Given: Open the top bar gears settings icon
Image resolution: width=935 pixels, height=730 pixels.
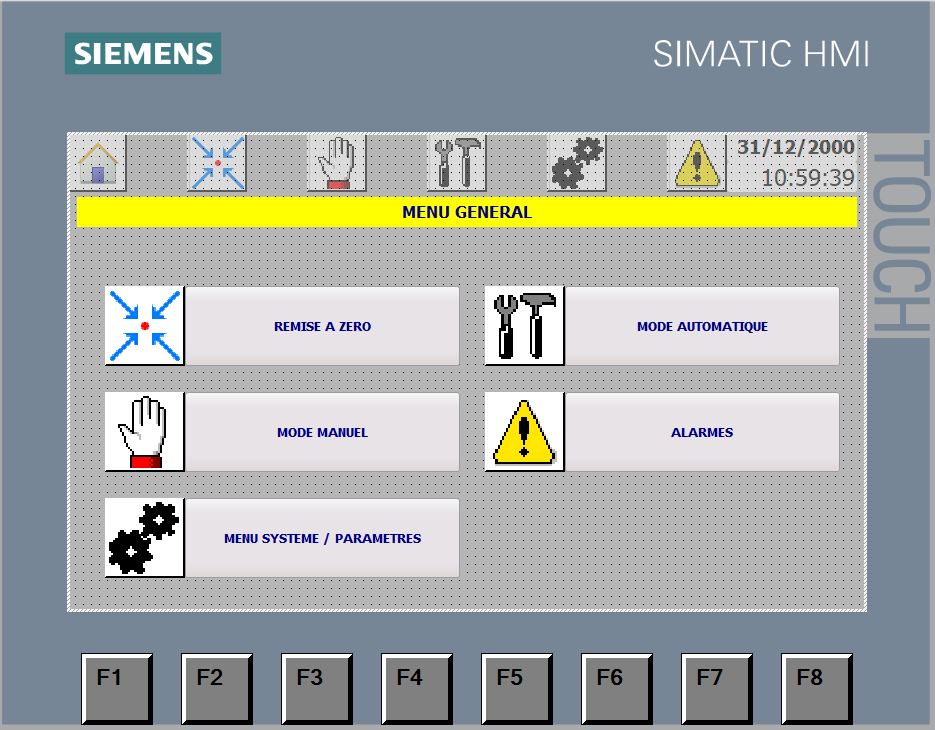Looking at the screenshot, I should click(x=577, y=162).
